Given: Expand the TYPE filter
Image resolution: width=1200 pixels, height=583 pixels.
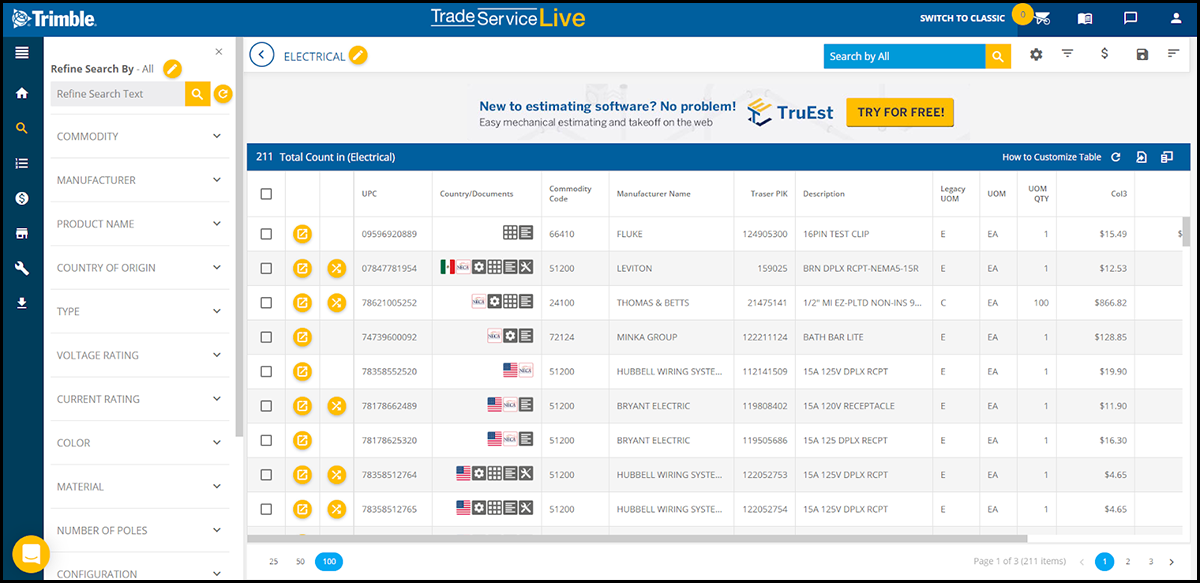Looking at the screenshot, I should [x=140, y=312].
